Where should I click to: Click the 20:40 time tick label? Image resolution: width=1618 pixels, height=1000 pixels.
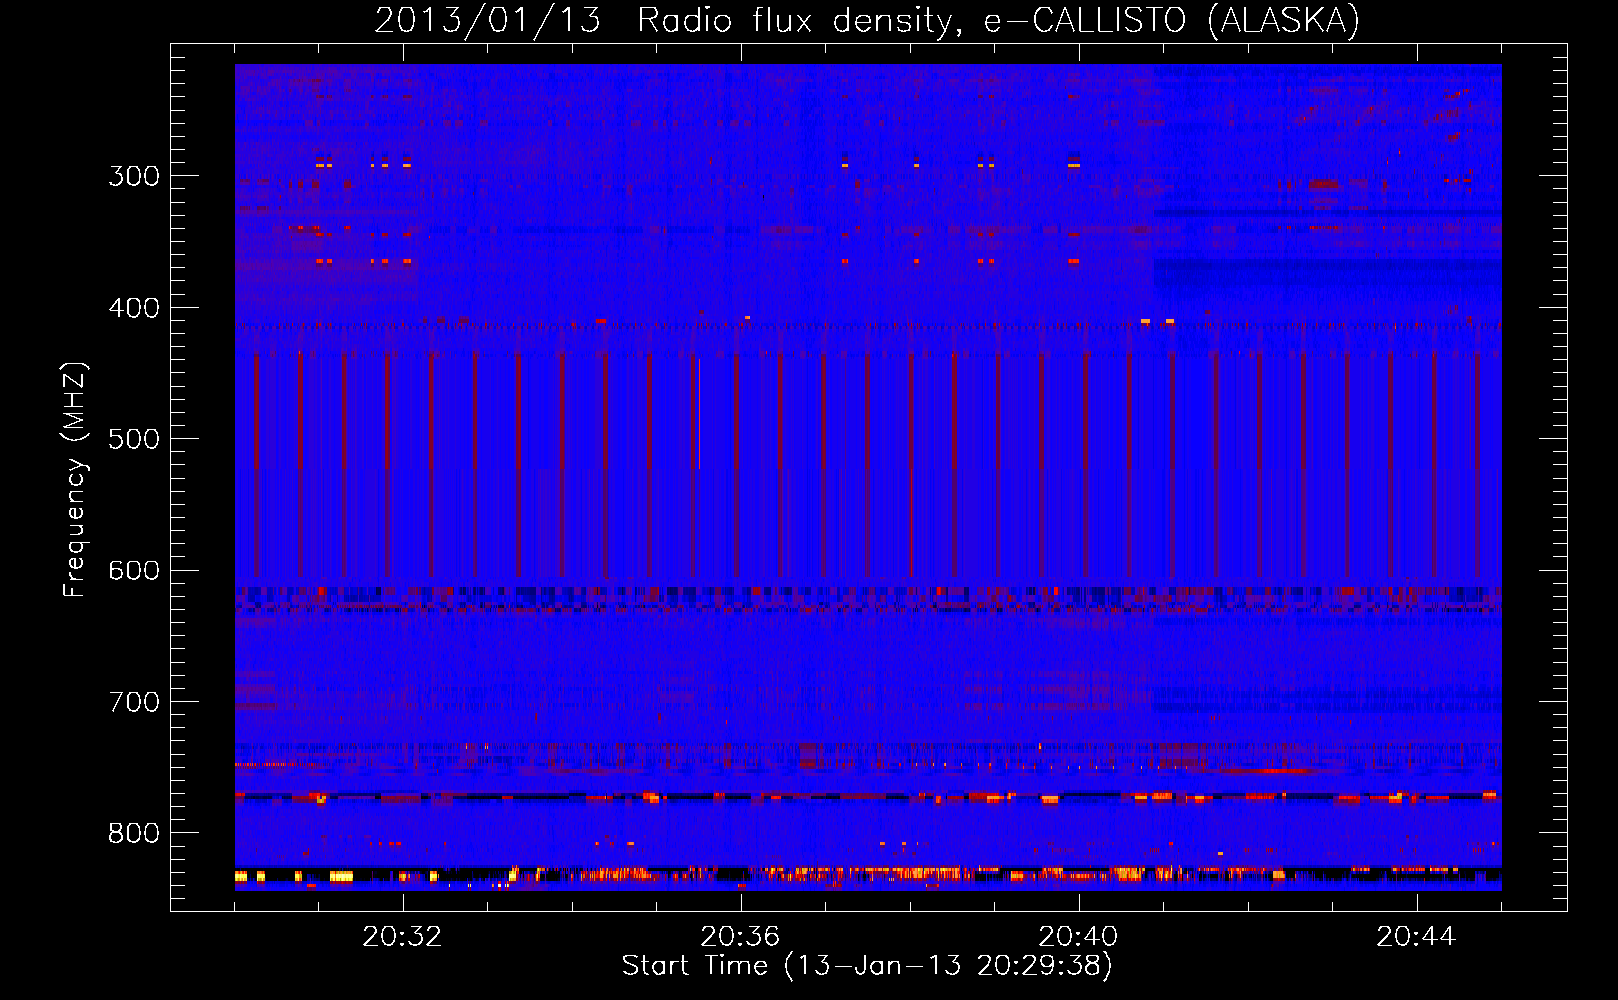pos(1078,937)
